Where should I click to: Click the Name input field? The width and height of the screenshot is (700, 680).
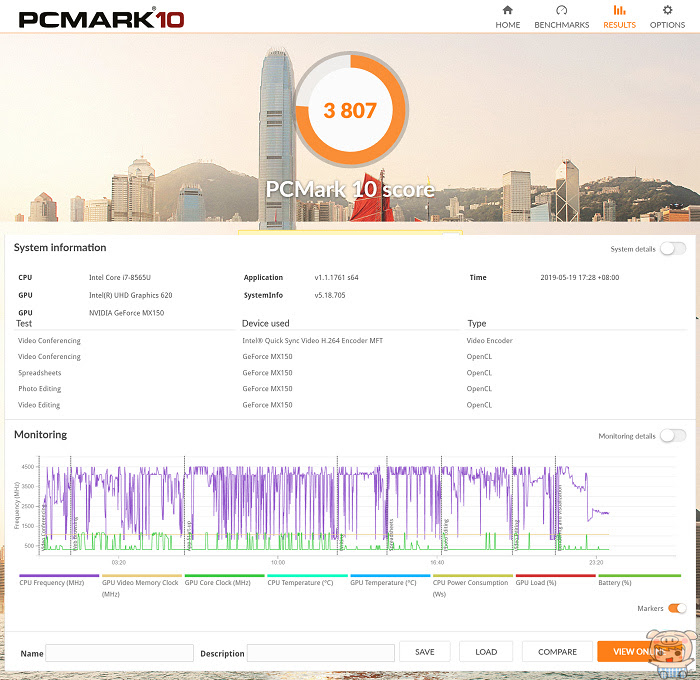pyautogui.click(x=119, y=653)
